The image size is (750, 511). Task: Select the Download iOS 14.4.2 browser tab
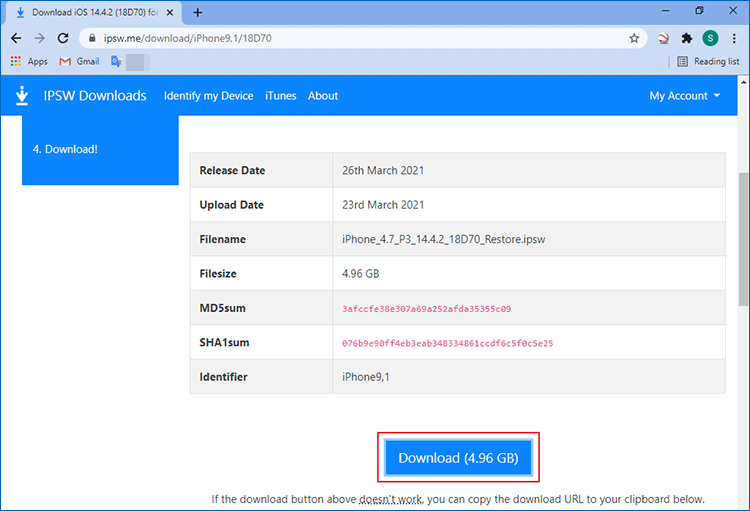[x=94, y=12]
